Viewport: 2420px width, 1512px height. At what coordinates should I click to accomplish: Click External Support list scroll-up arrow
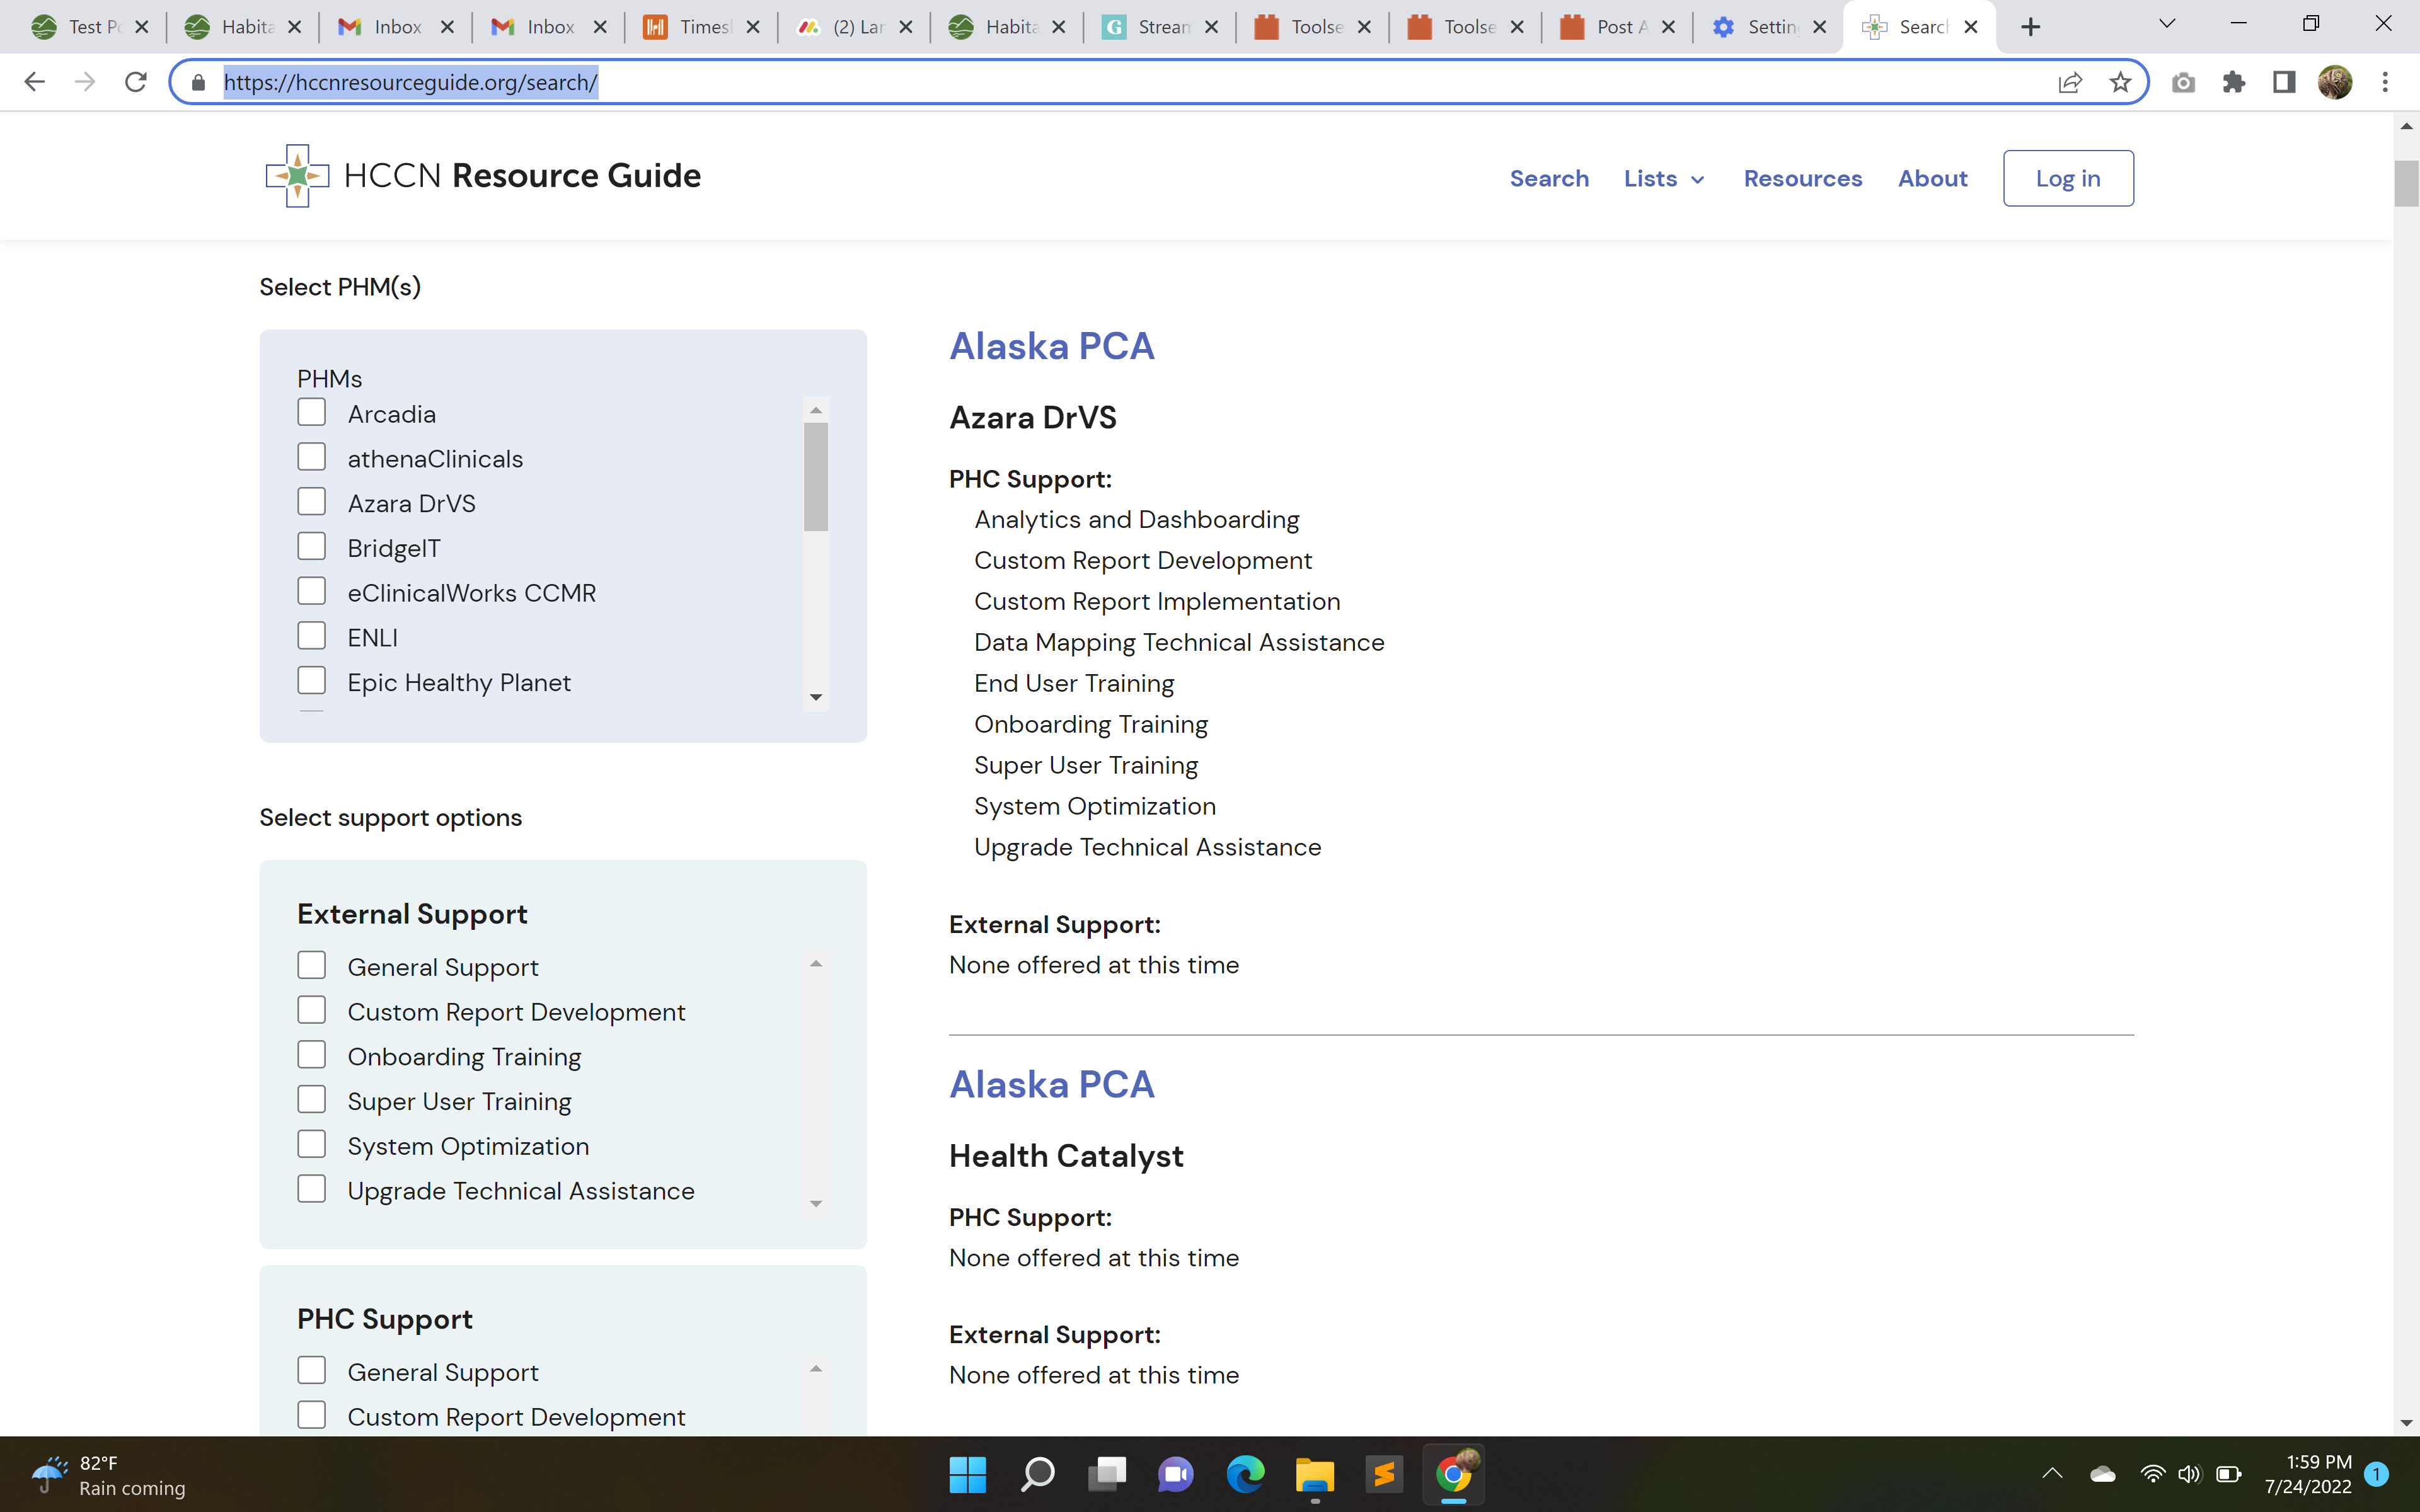[816, 964]
